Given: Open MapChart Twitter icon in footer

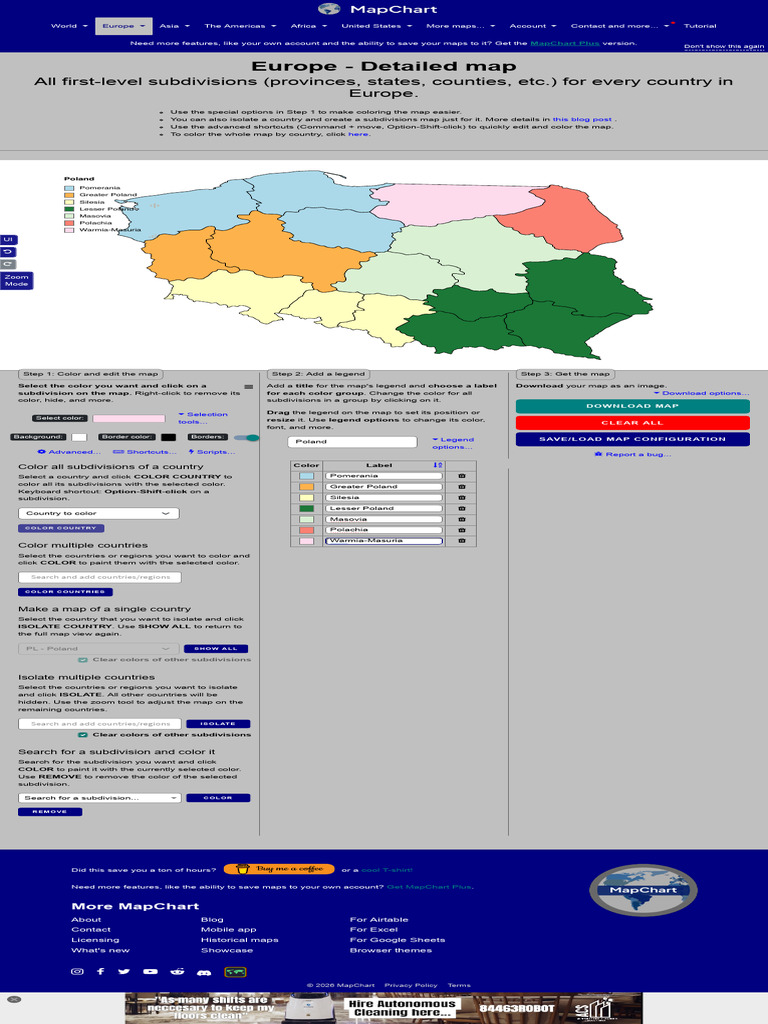Looking at the screenshot, I should tap(124, 971).
